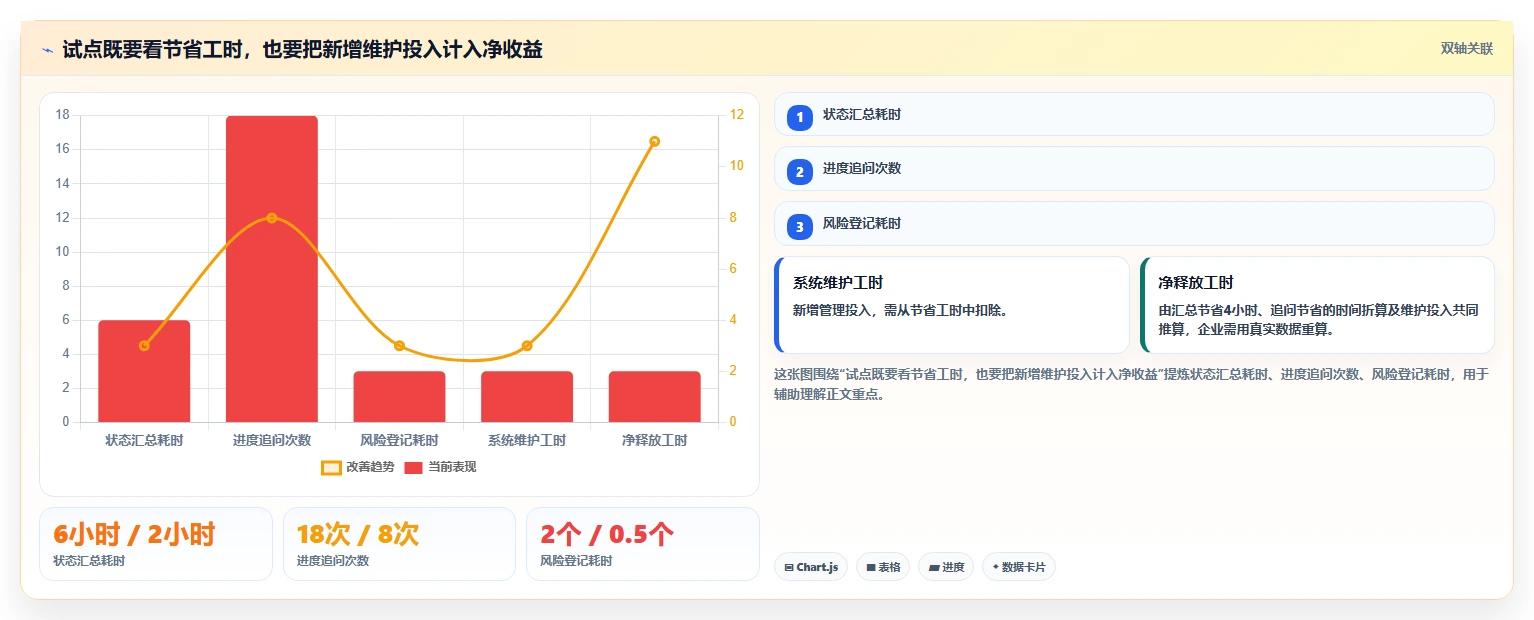Click the trend line point above 风险登记耗时 bar
1534x620 pixels.
click(399, 346)
